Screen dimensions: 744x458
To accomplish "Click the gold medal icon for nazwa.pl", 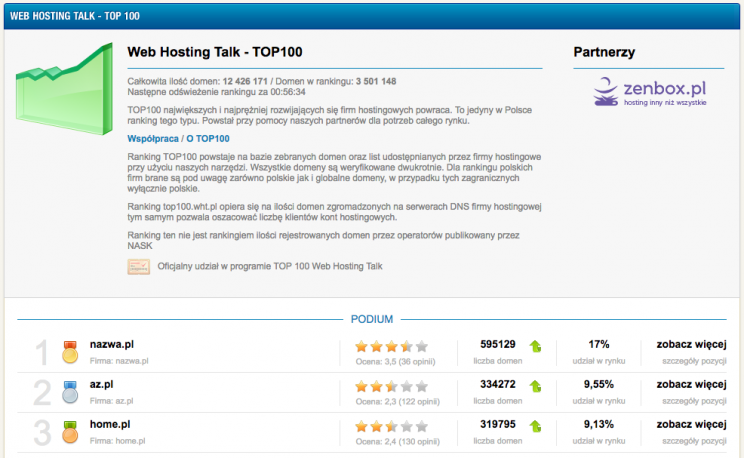I will (70, 352).
